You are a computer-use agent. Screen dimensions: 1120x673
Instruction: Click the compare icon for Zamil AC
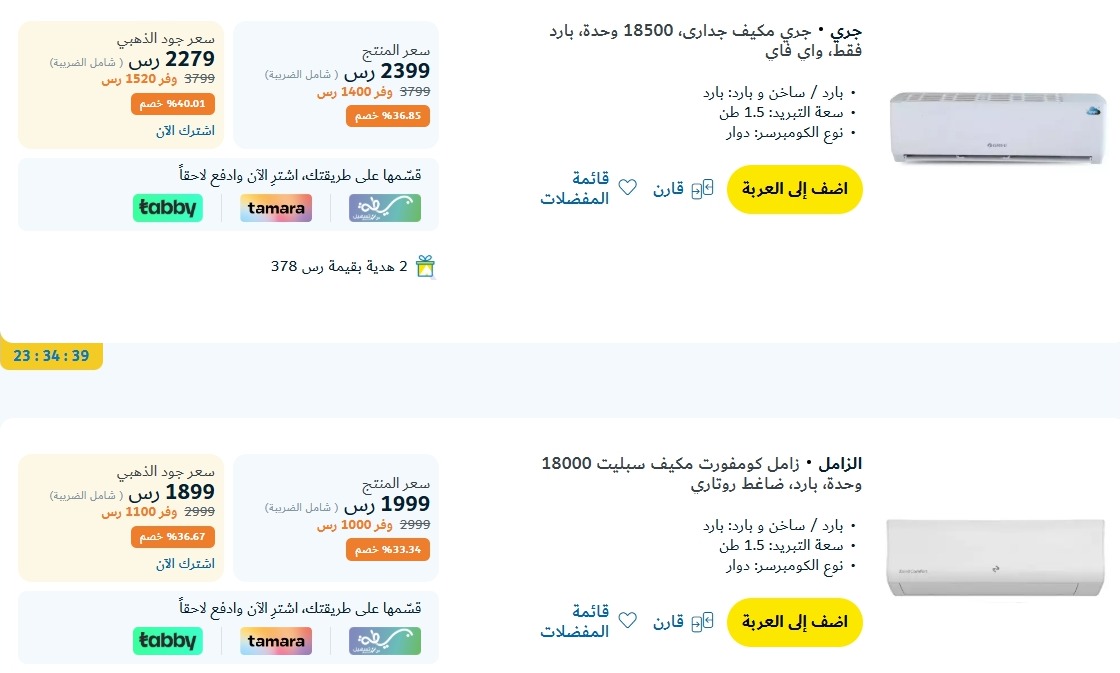706,621
